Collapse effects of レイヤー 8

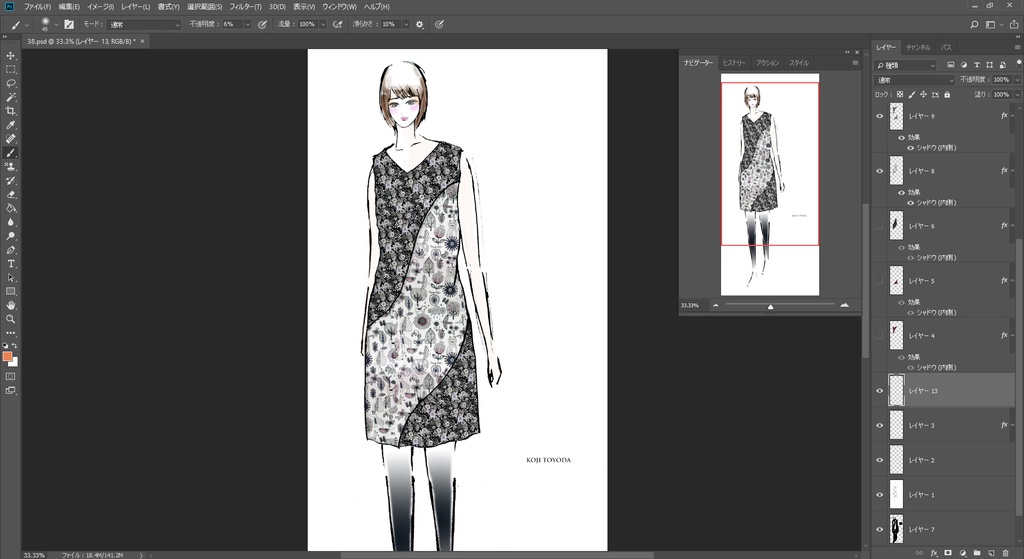[1014, 171]
